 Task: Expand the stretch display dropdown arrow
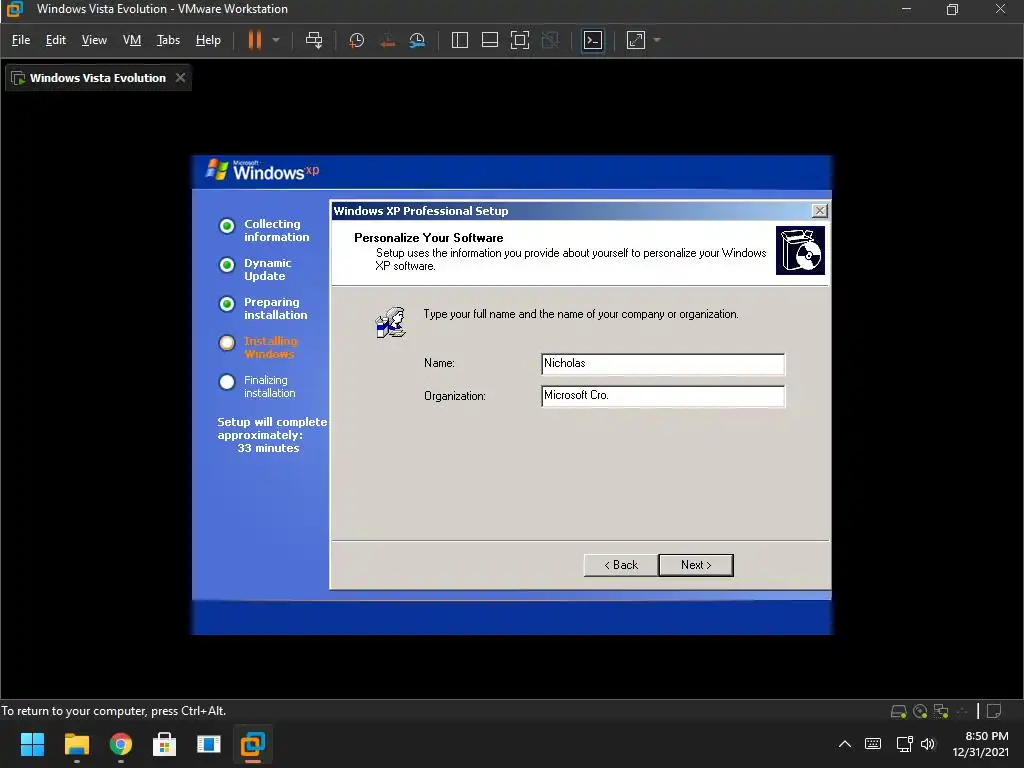(657, 40)
